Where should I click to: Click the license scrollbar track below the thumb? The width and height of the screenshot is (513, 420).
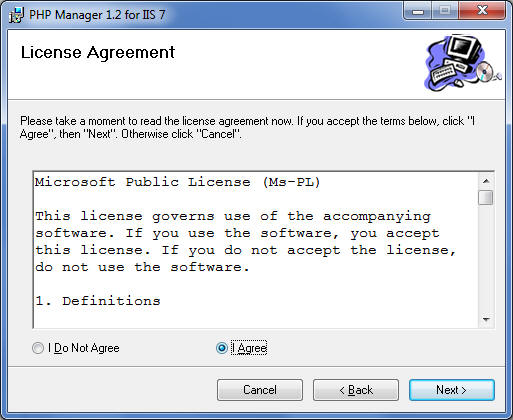pyautogui.click(x=486, y=259)
